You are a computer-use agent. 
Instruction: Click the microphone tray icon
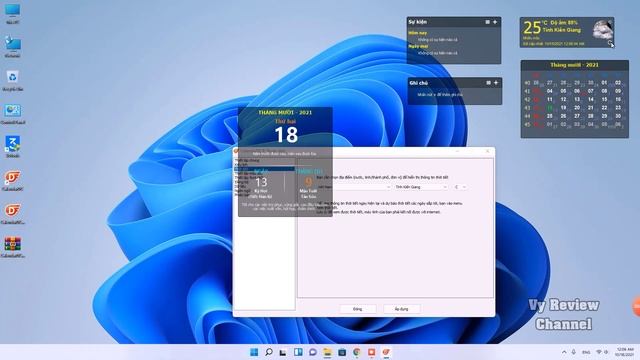pos(574,352)
